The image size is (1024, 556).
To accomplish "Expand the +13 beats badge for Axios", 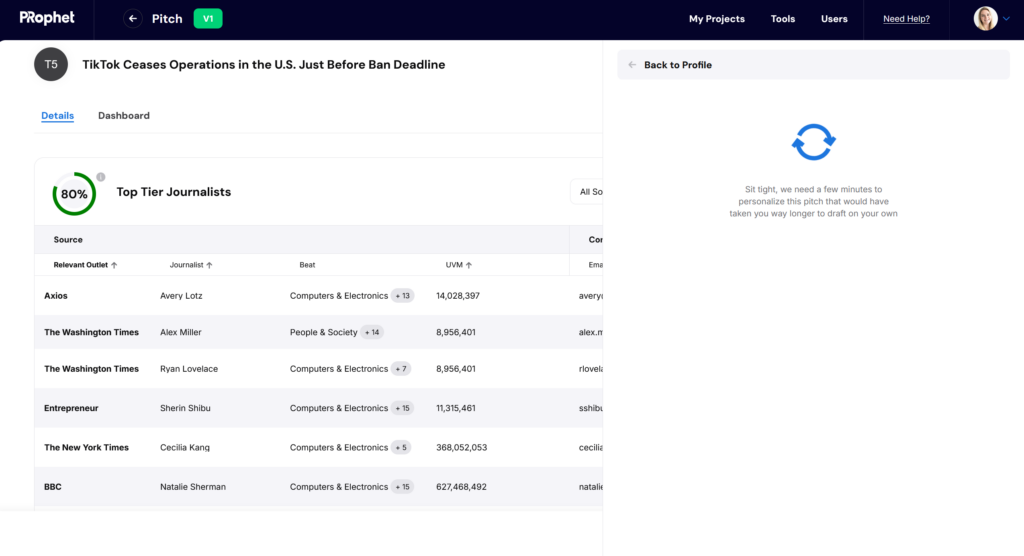I will [402, 295].
